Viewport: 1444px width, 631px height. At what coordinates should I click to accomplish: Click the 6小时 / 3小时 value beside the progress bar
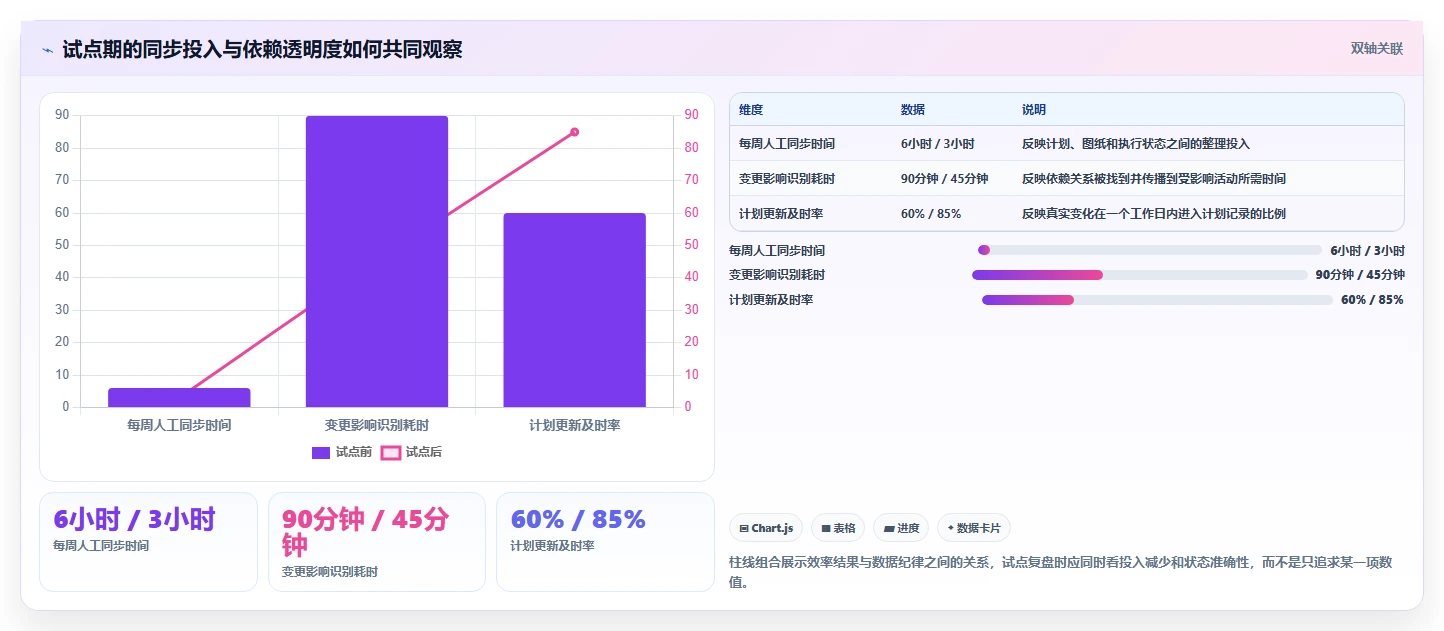pos(1367,251)
